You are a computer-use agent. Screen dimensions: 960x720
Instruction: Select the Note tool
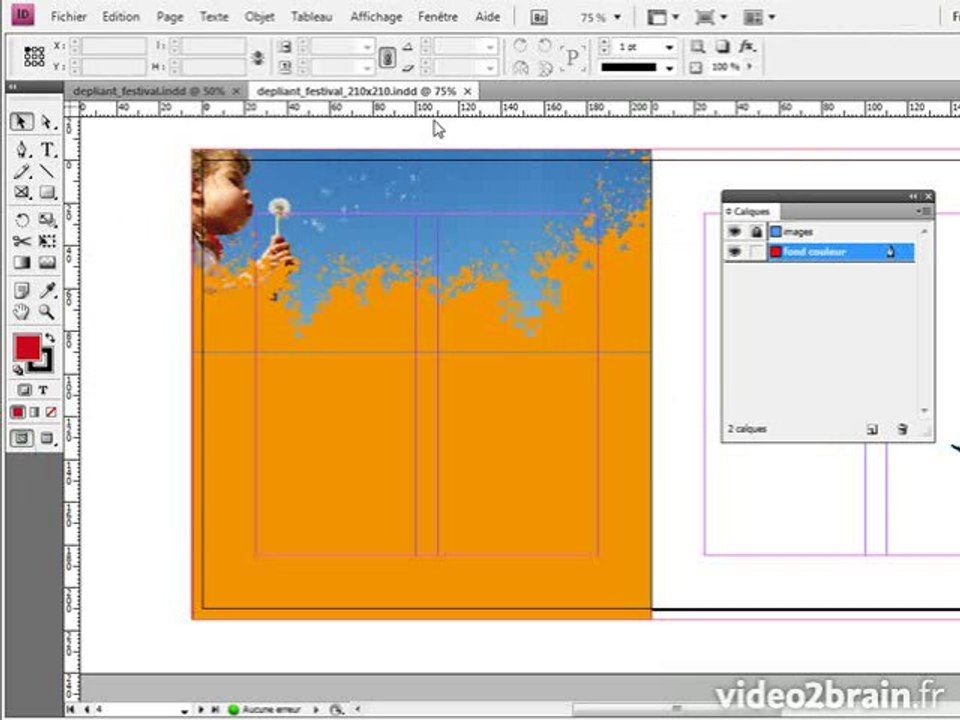tap(21, 290)
